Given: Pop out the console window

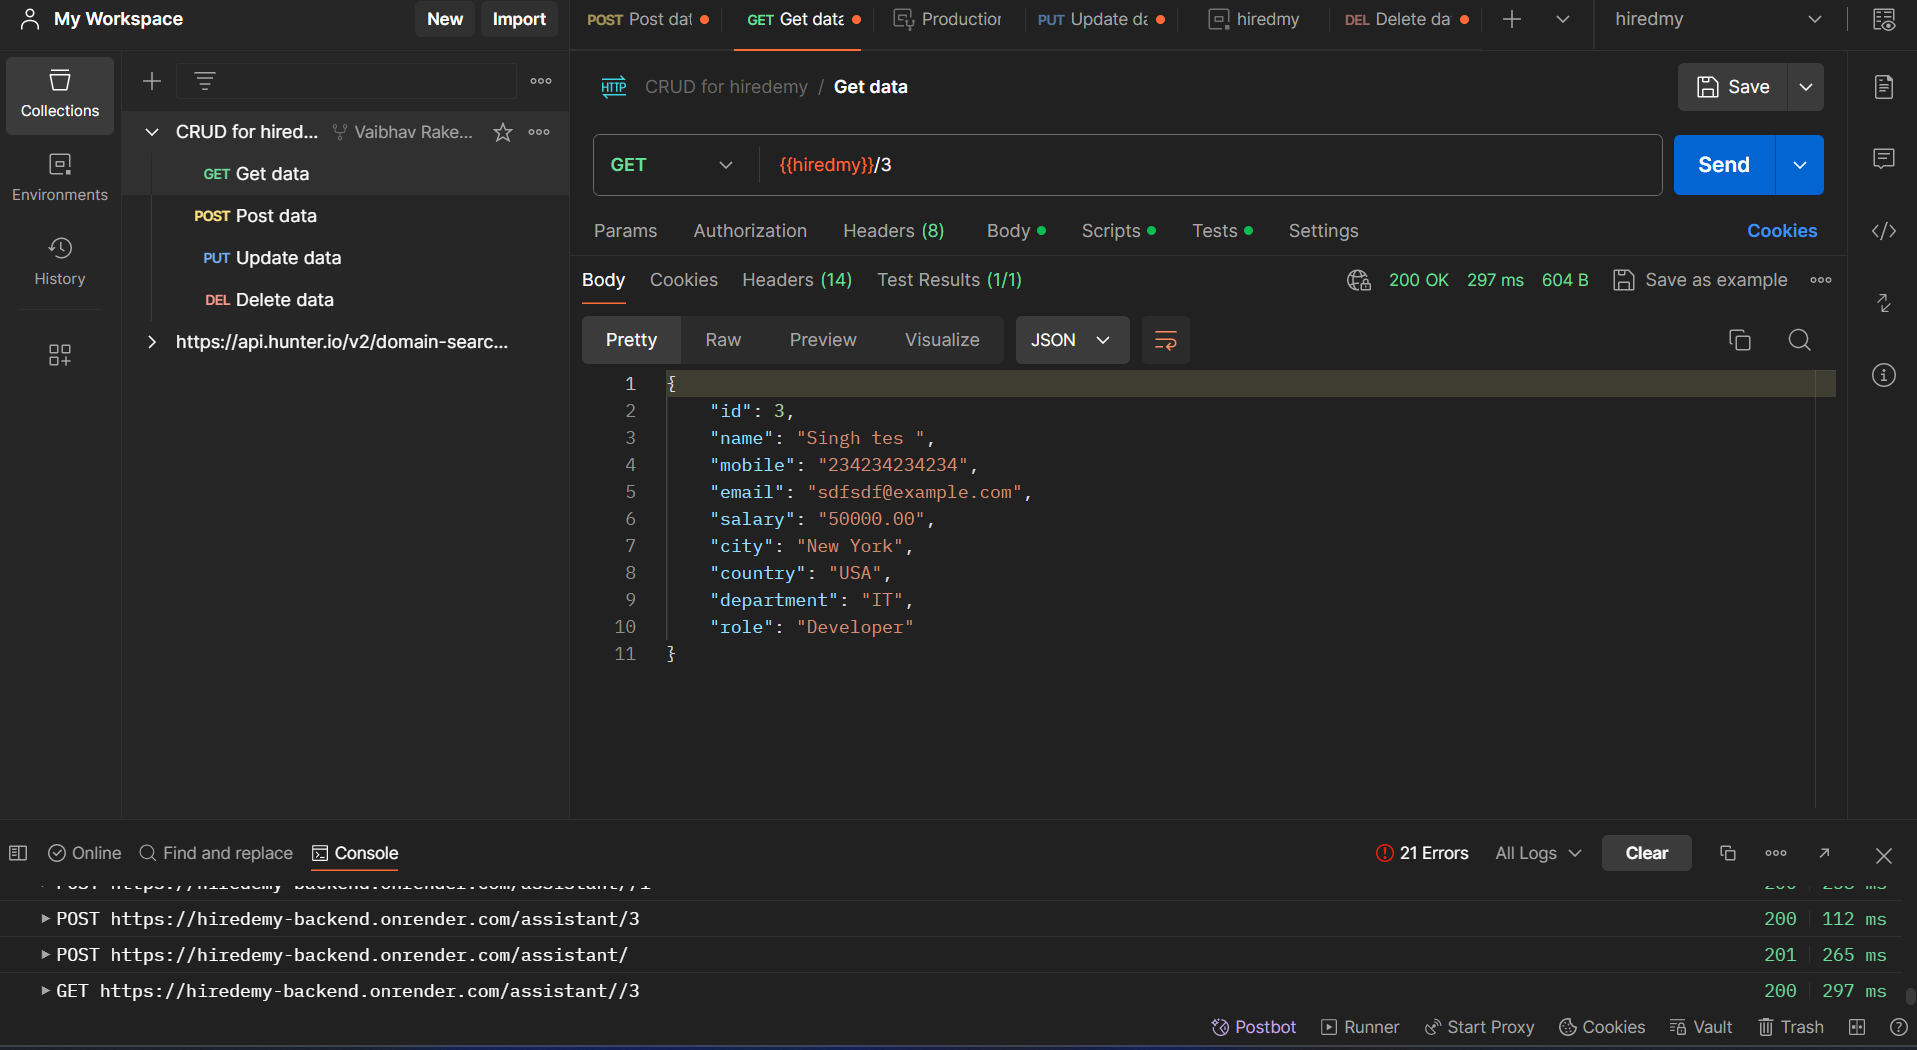Looking at the screenshot, I should tap(1824, 853).
